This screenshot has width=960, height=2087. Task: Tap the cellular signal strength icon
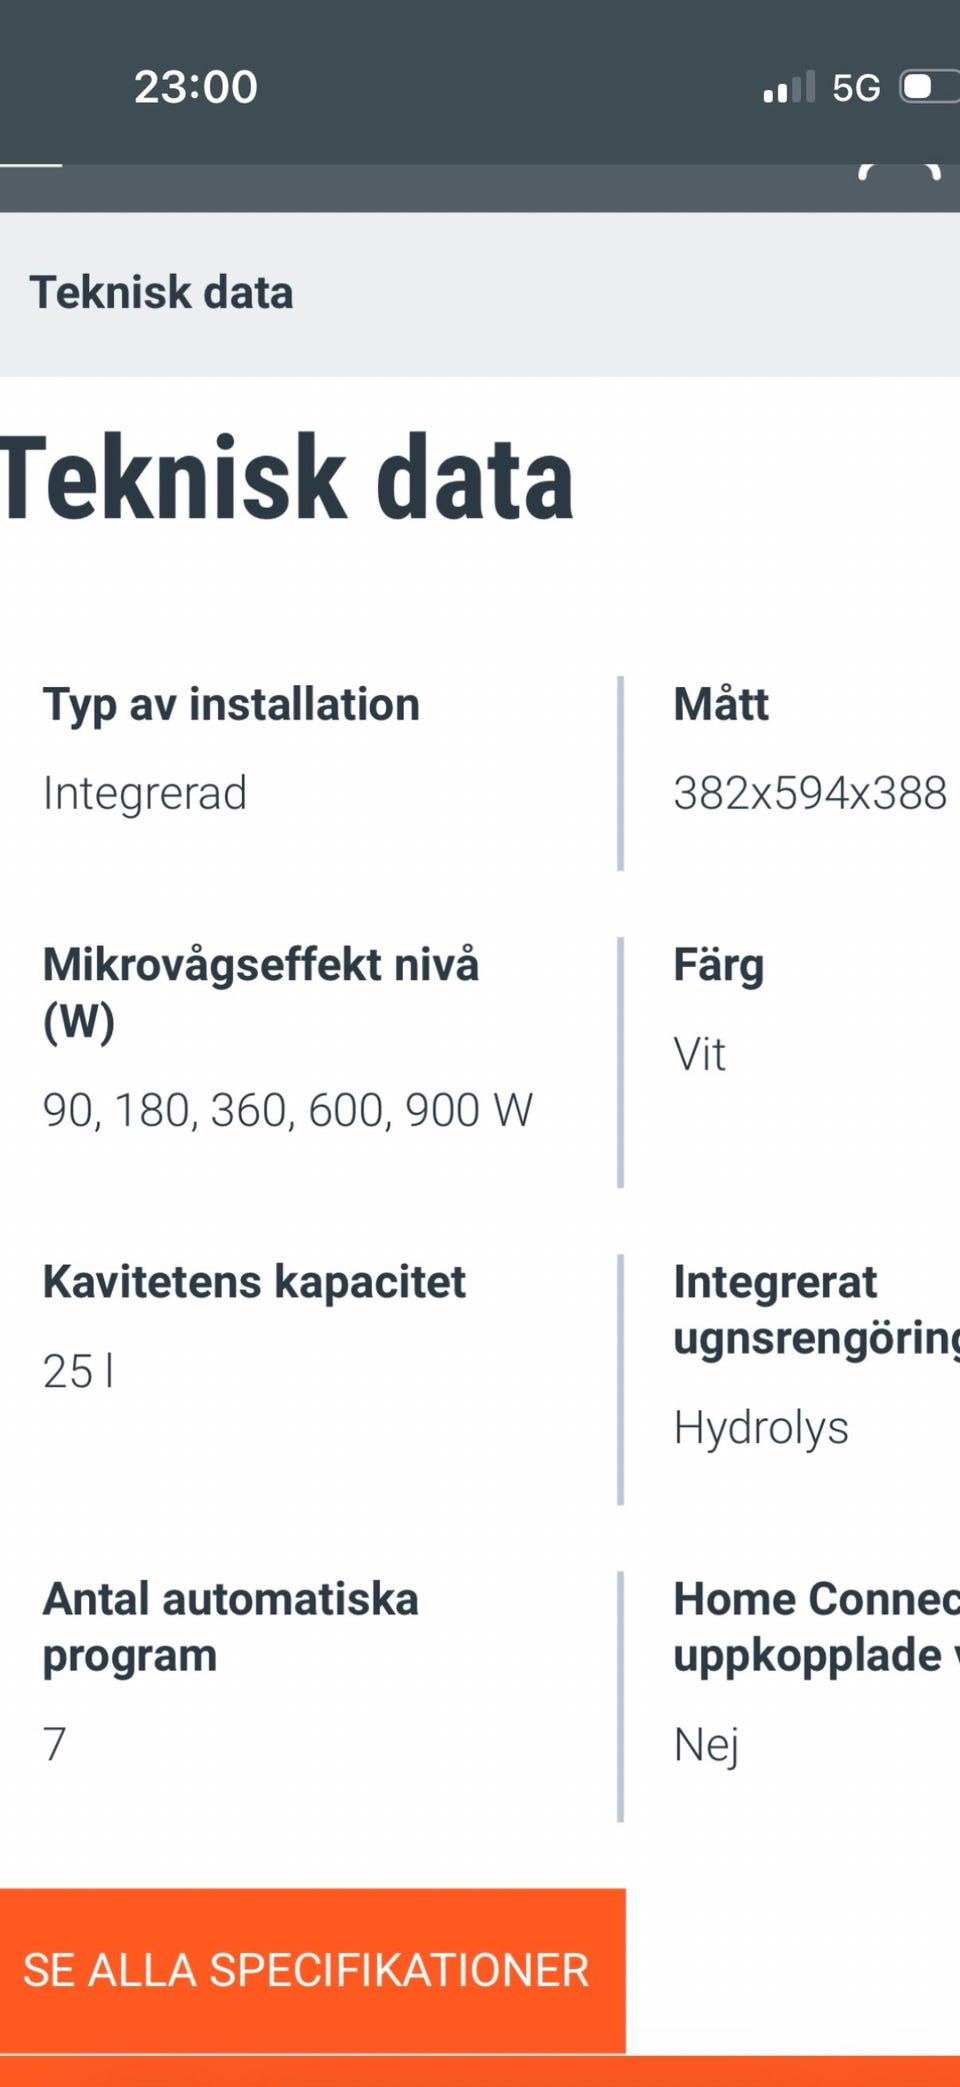click(789, 88)
